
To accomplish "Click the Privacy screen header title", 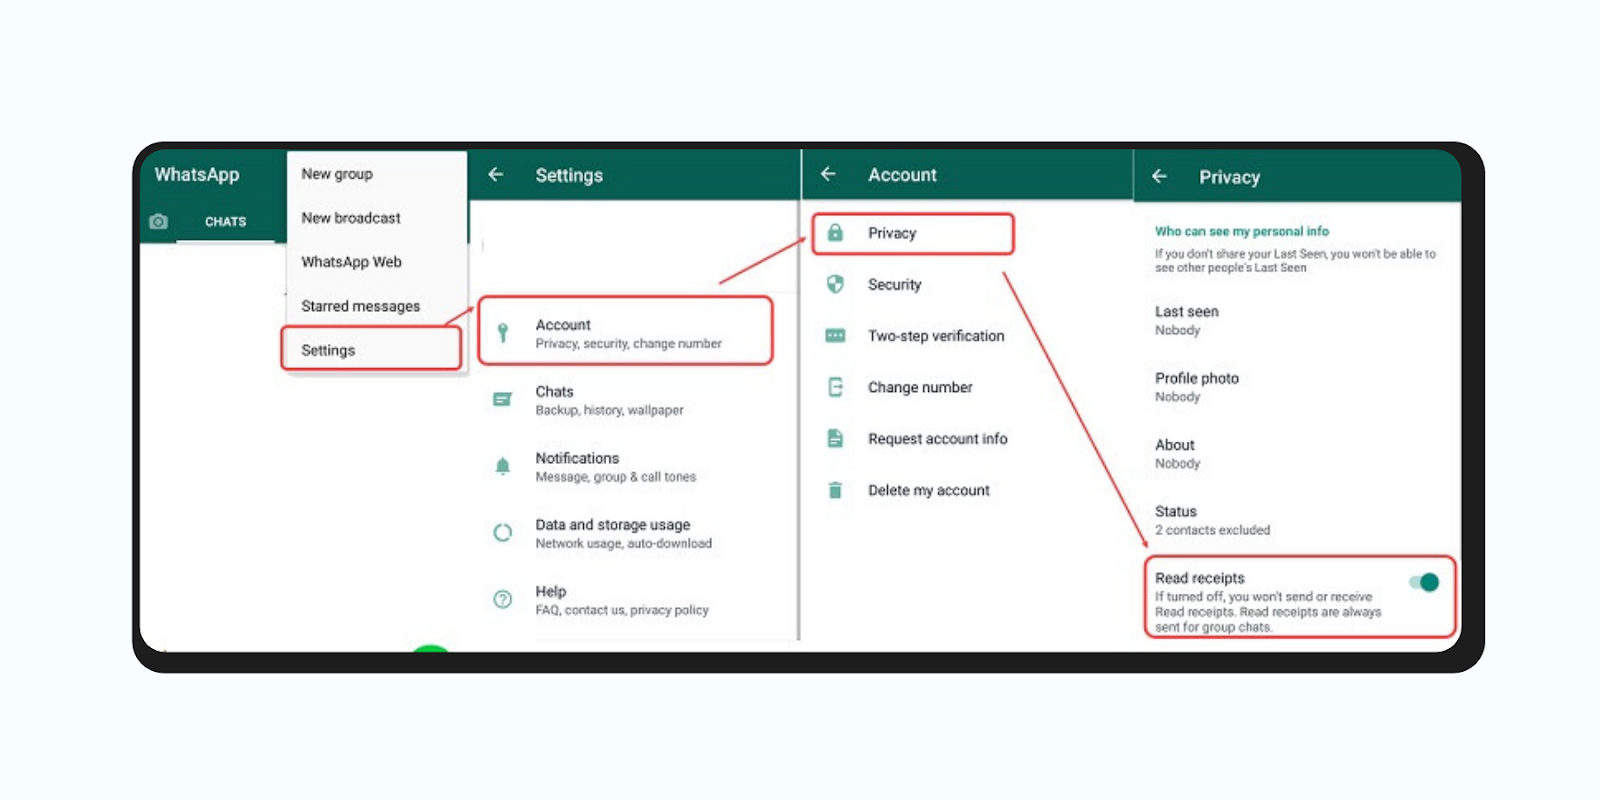I will pyautogui.click(x=1229, y=177).
